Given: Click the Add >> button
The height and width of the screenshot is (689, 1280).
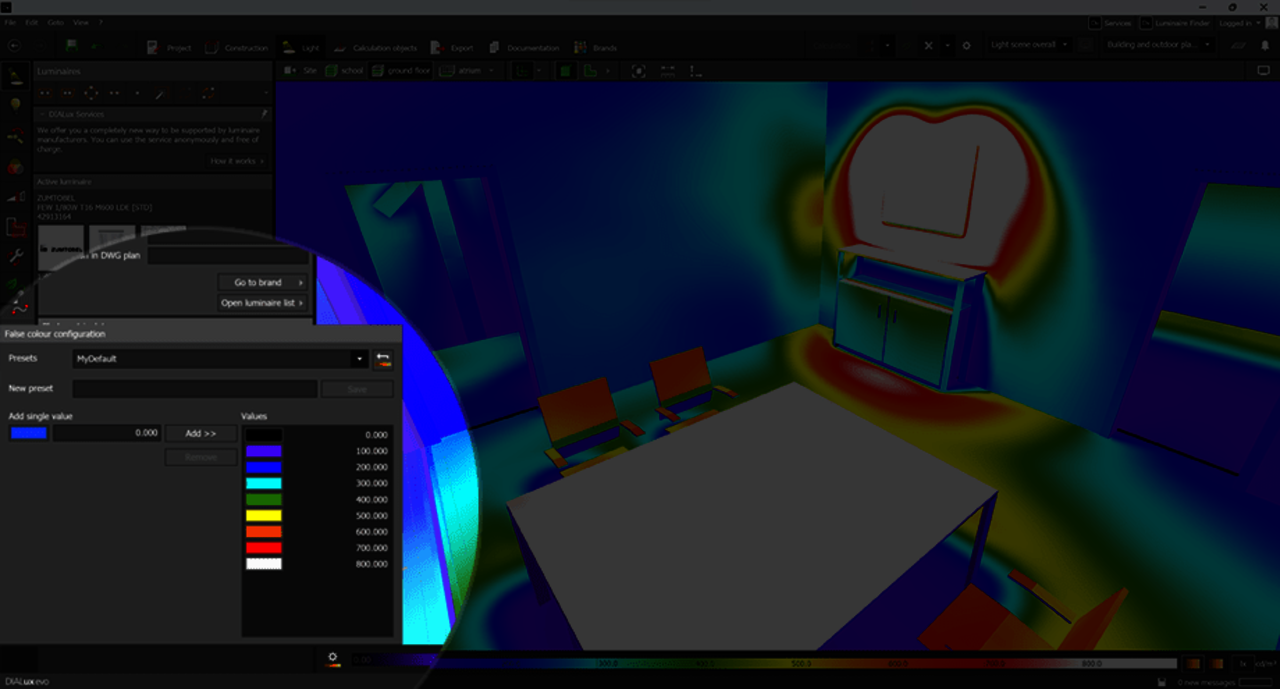Looking at the screenshot, I should [201, 433].
